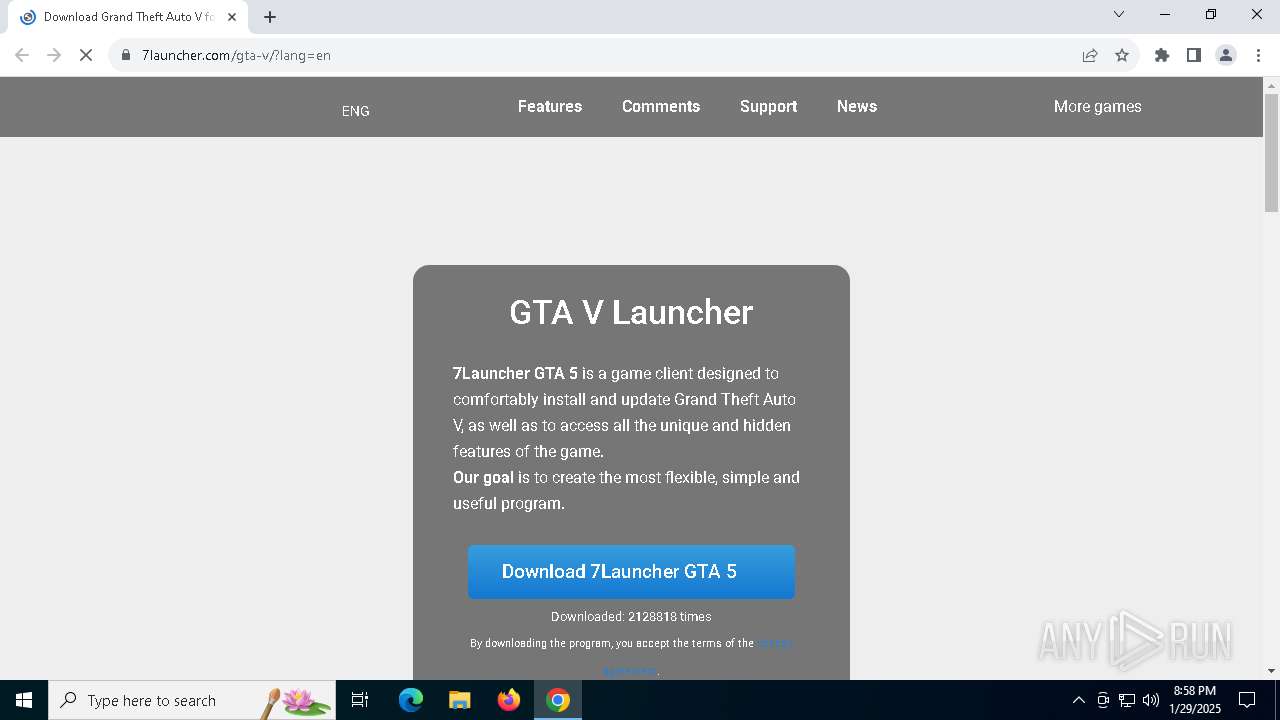Toggle browser side panel
Viewport: 1280px width, 720px height.
point(1194,55)
